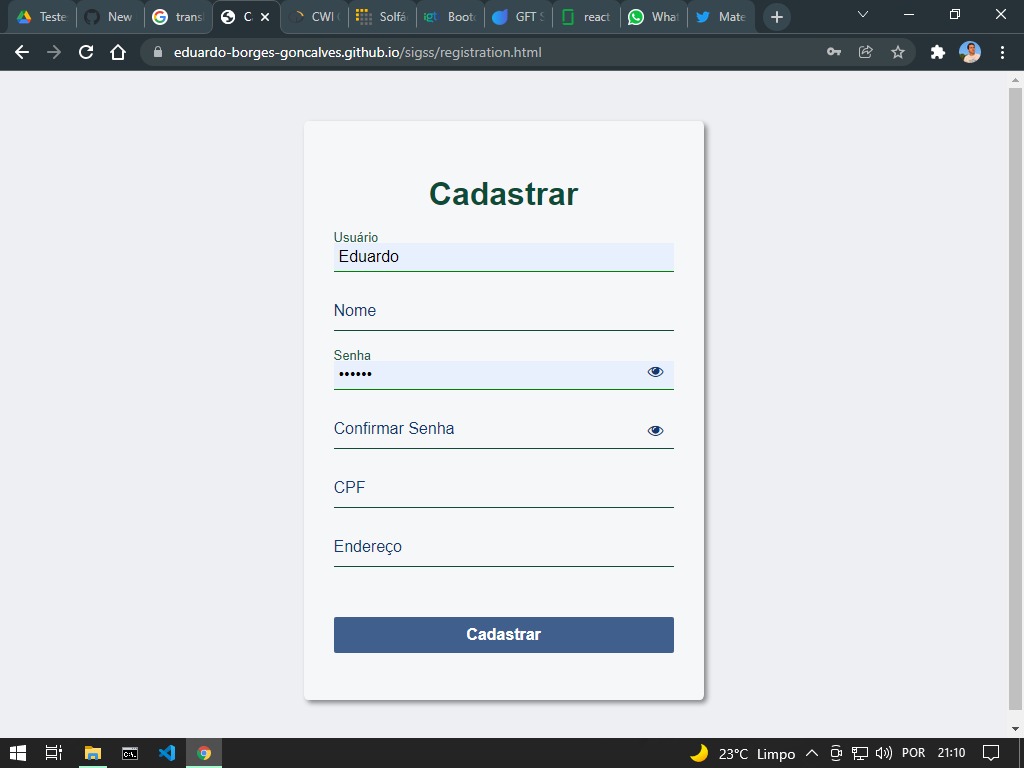The image size is (1024, 768).
Task: Bookmark this page with the star
Action: click(898, 52)
